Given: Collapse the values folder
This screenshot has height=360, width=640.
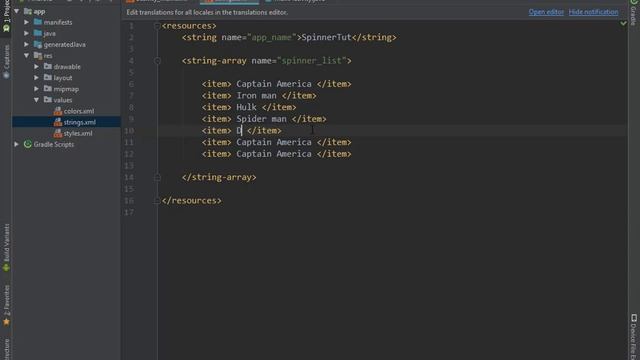Looking at the screenshot, I should (x=37, y=100).
